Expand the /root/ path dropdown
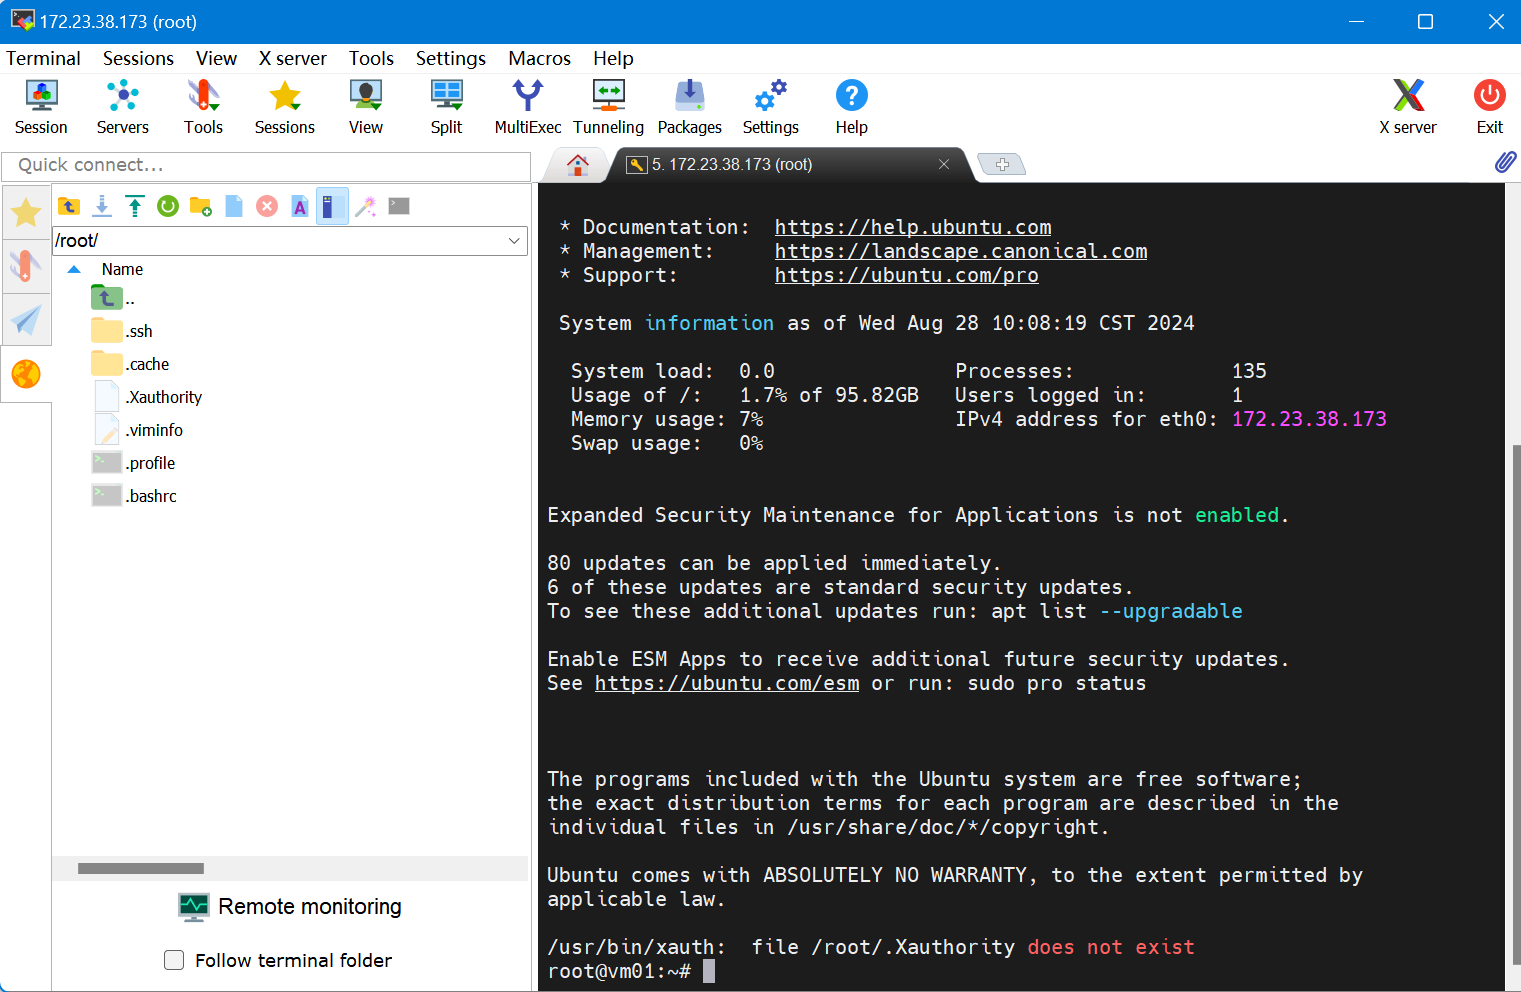The width and height of the screenshot is (1521, 992). click(514, 241)
